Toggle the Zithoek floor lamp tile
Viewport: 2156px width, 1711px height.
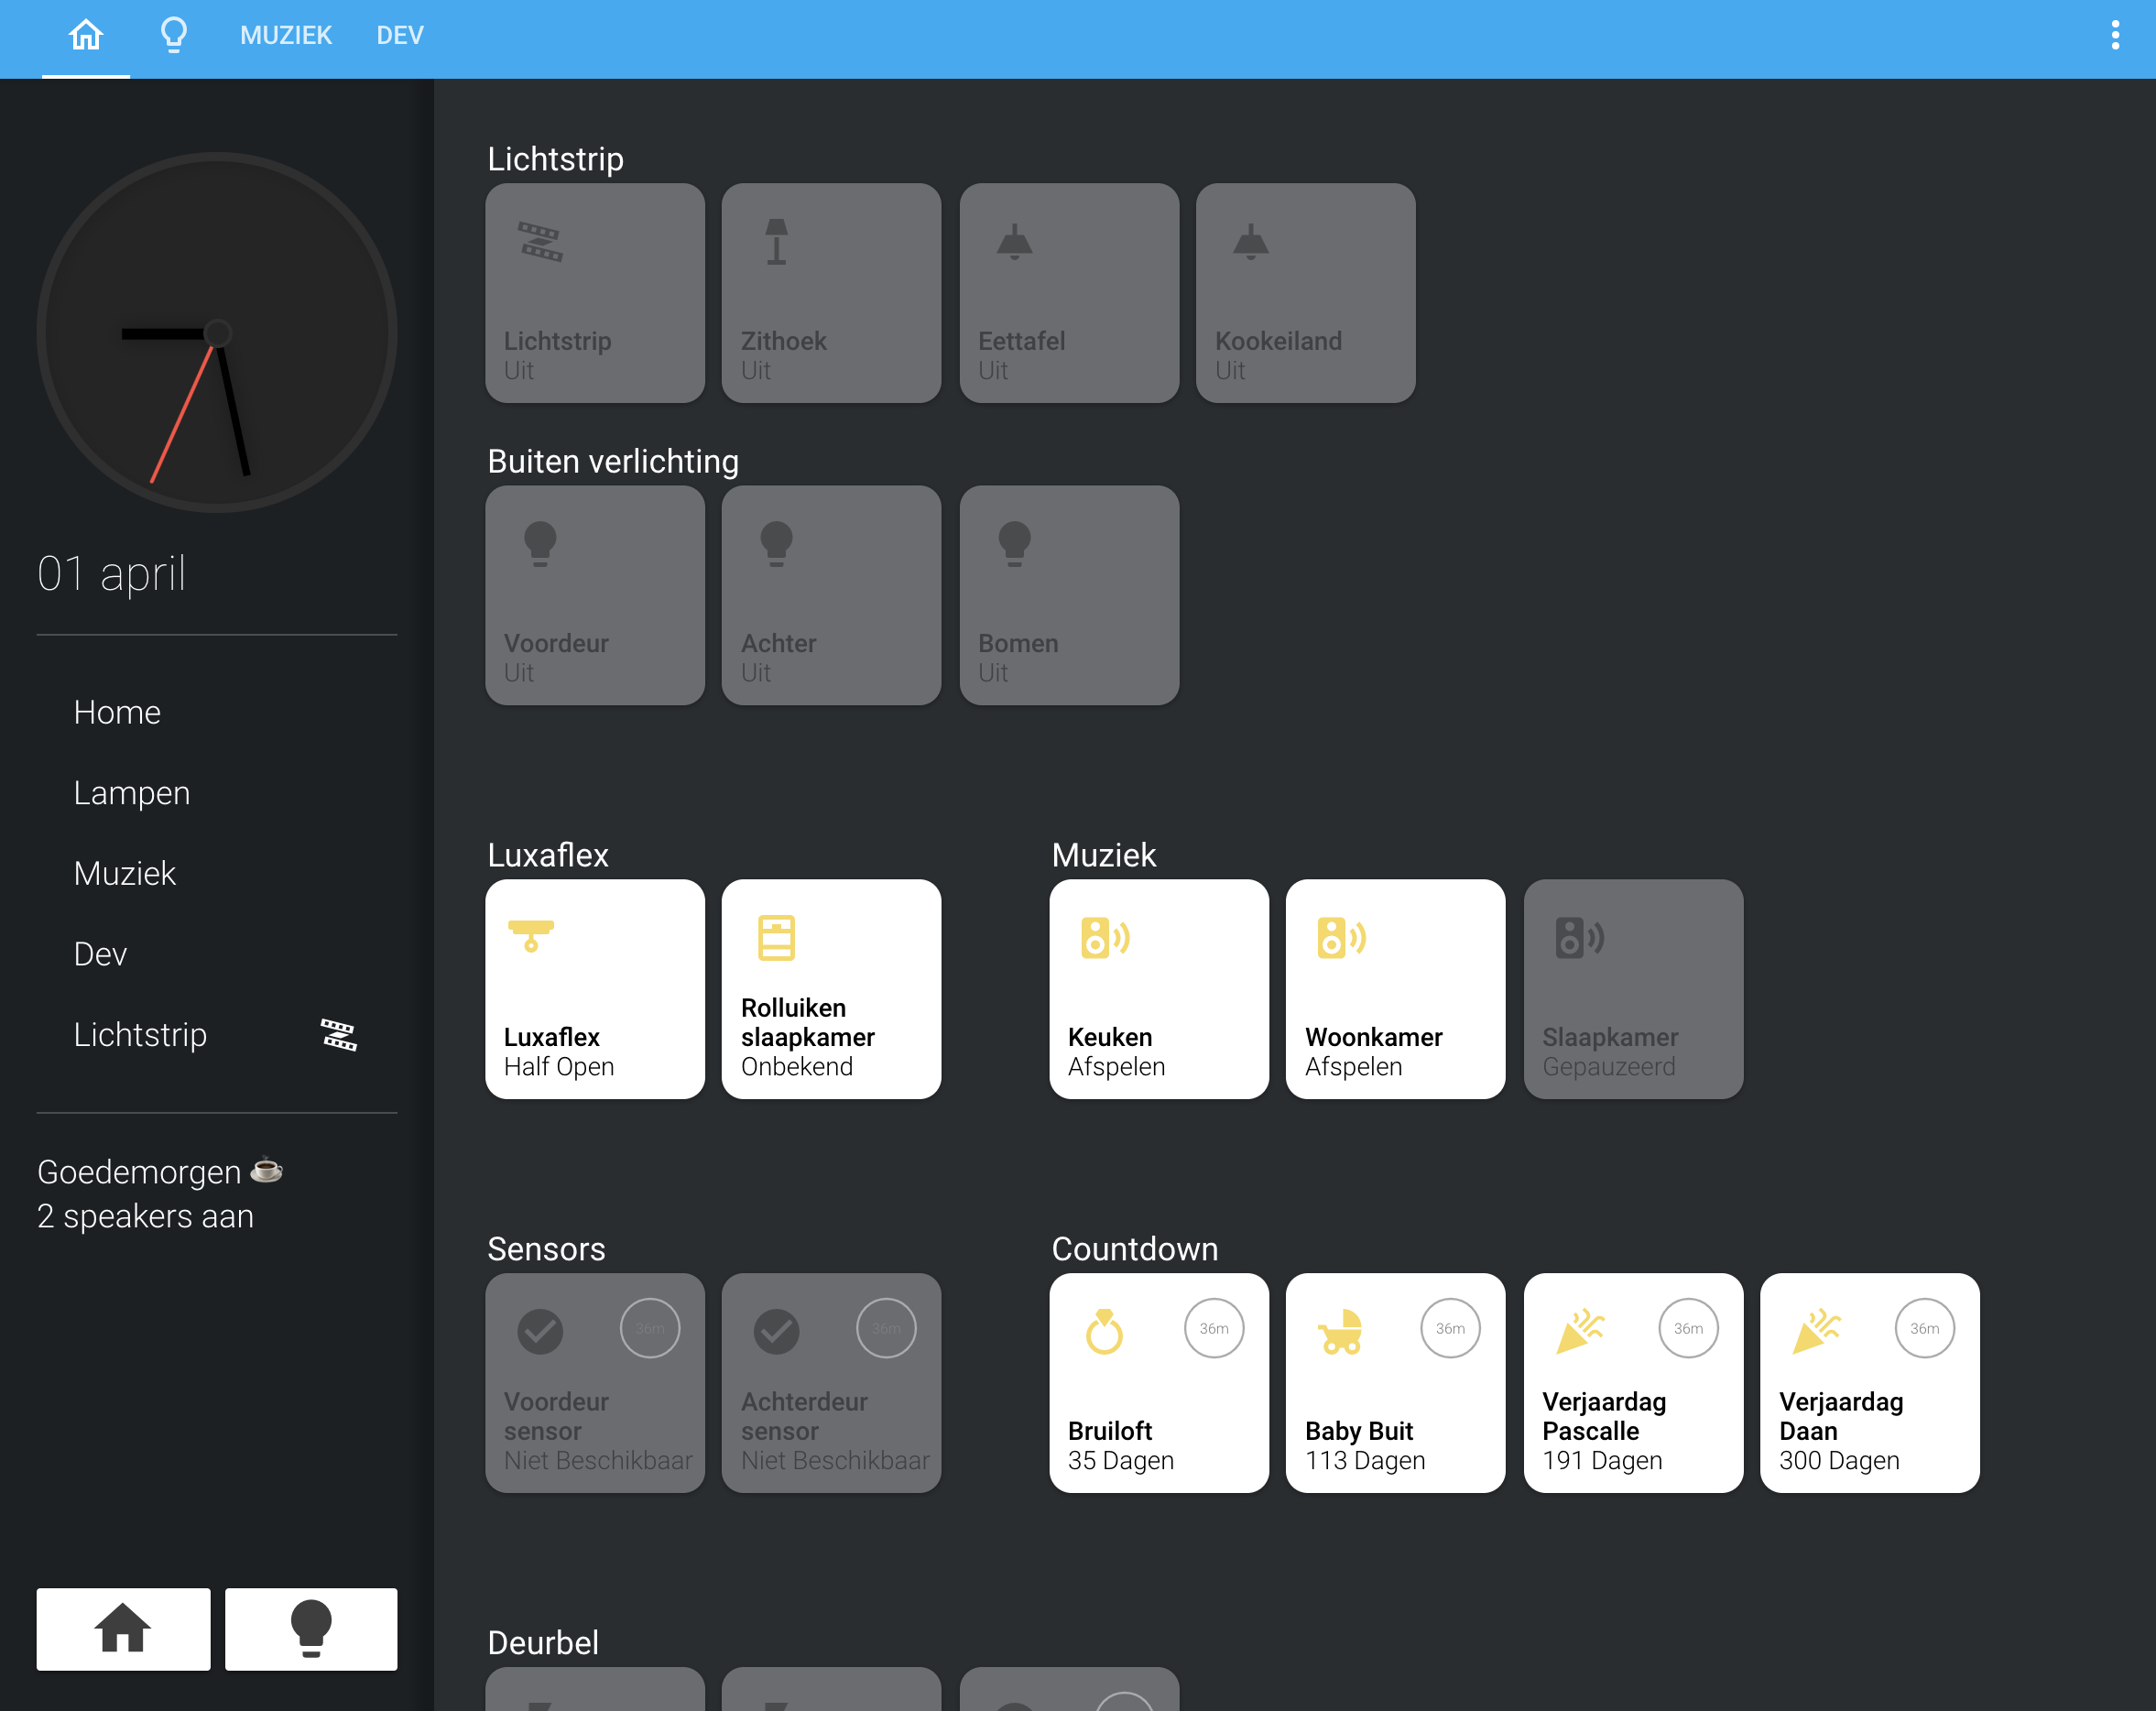pos(831,293)
